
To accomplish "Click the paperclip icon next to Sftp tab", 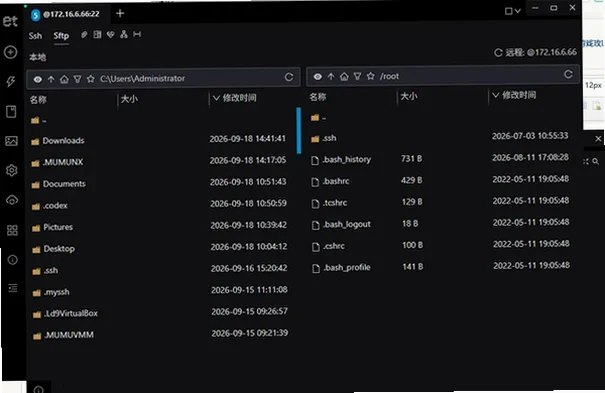I will (84, 35).
